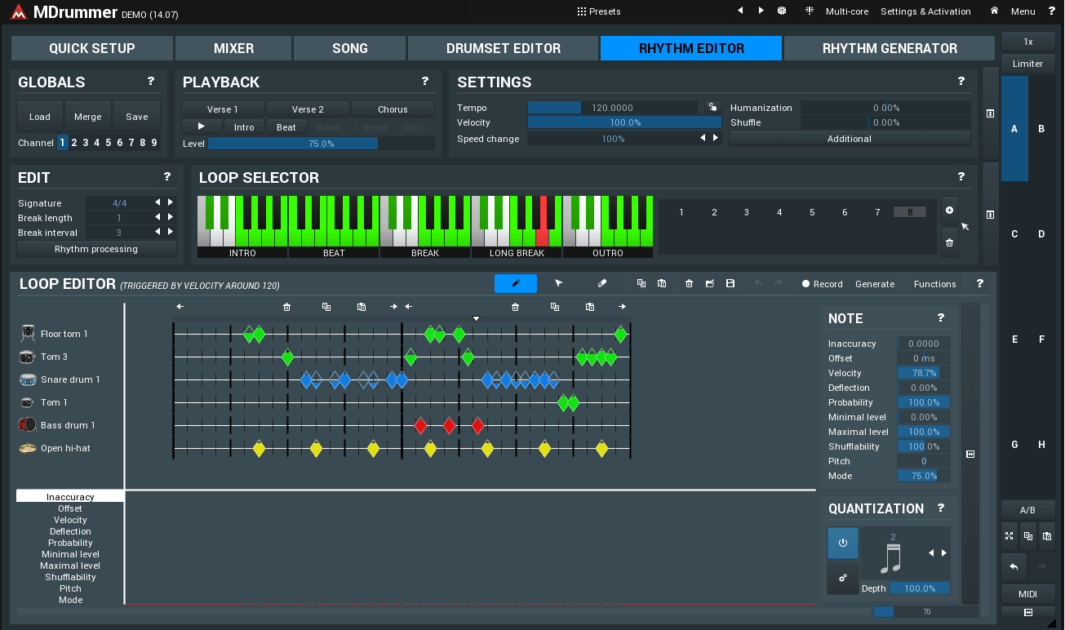
Task: Click the paste icon in Loop Editor toolbar
Action: click(662, 283)
